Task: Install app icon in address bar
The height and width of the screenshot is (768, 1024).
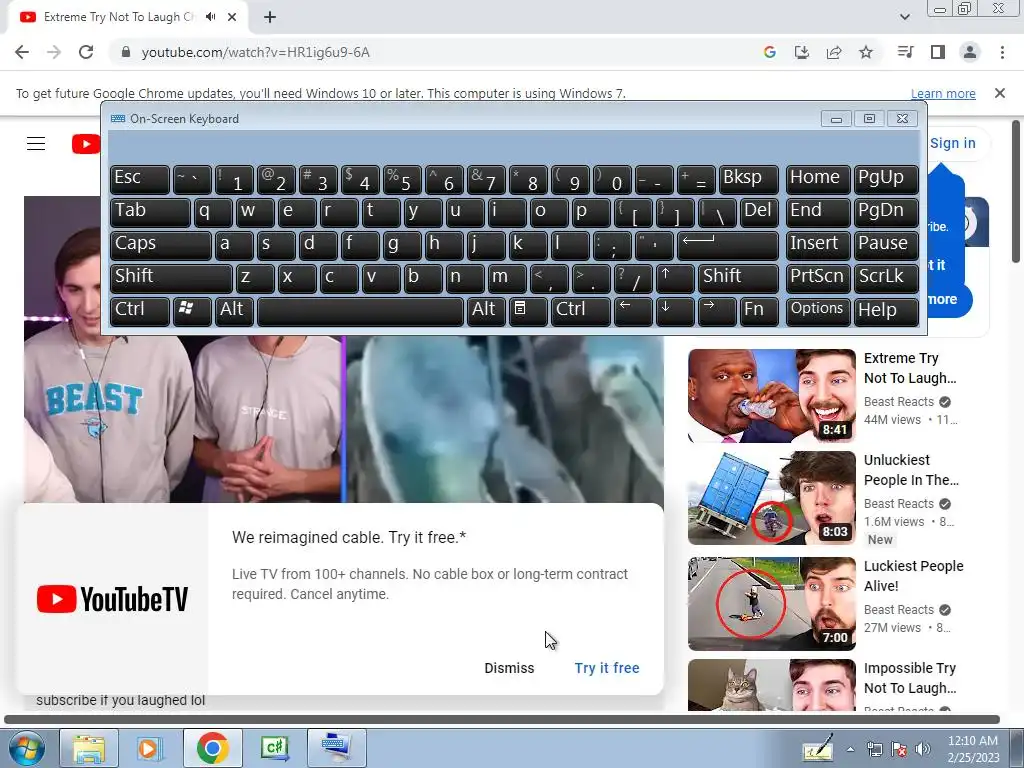Action: (x=801, y=52)
